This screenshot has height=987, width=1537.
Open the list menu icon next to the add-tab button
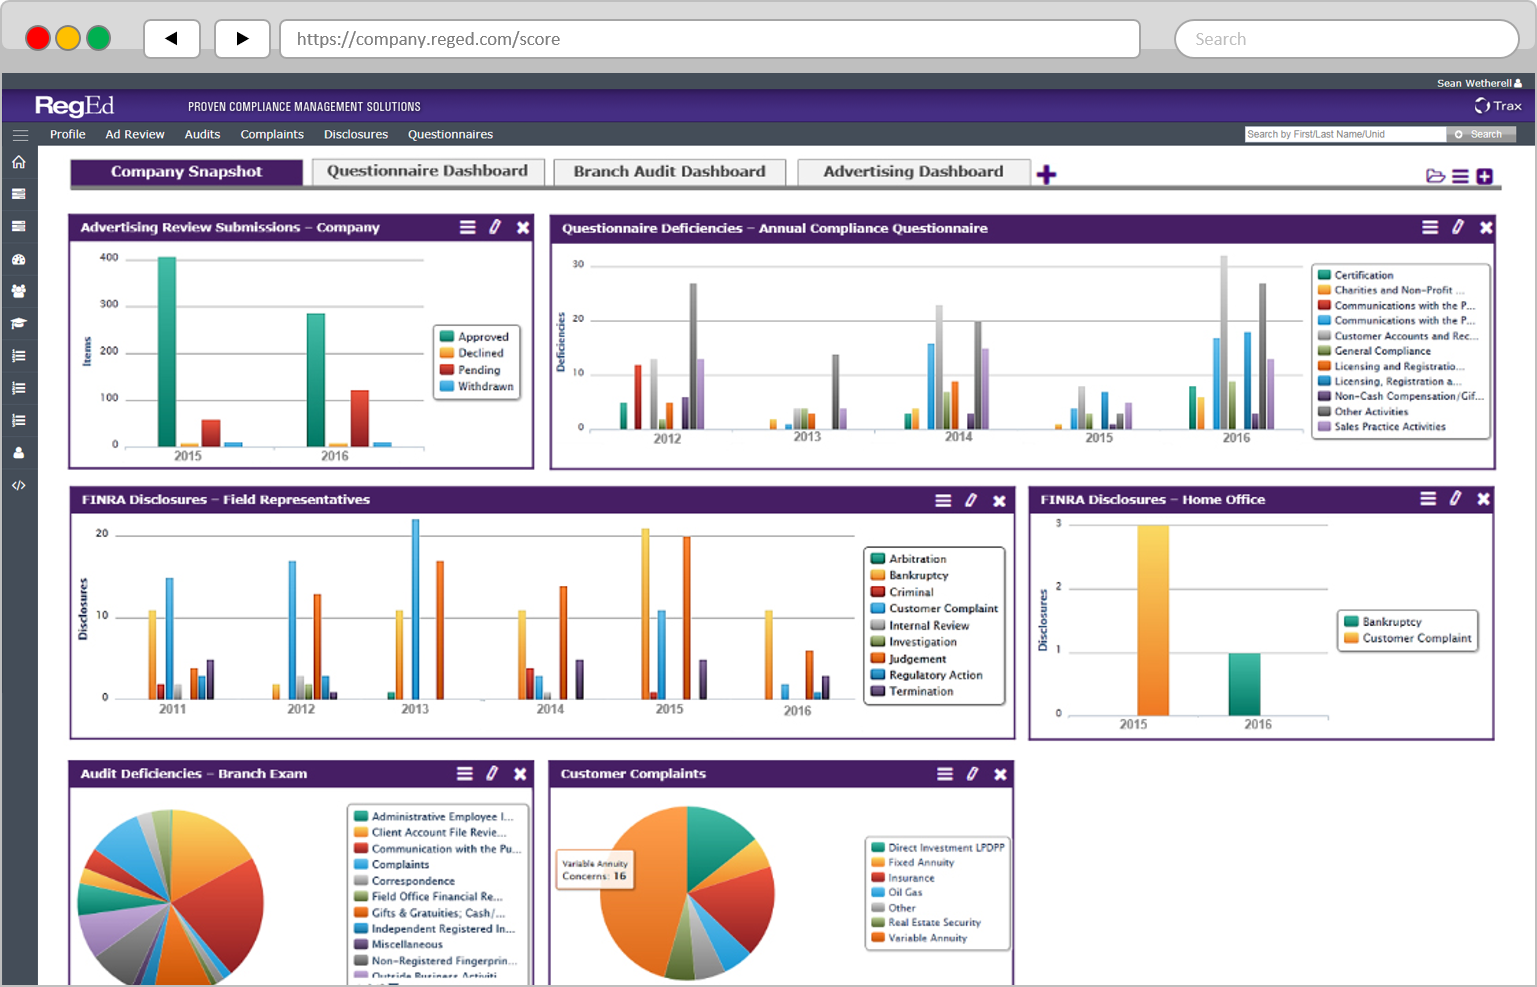point(1461,174)
